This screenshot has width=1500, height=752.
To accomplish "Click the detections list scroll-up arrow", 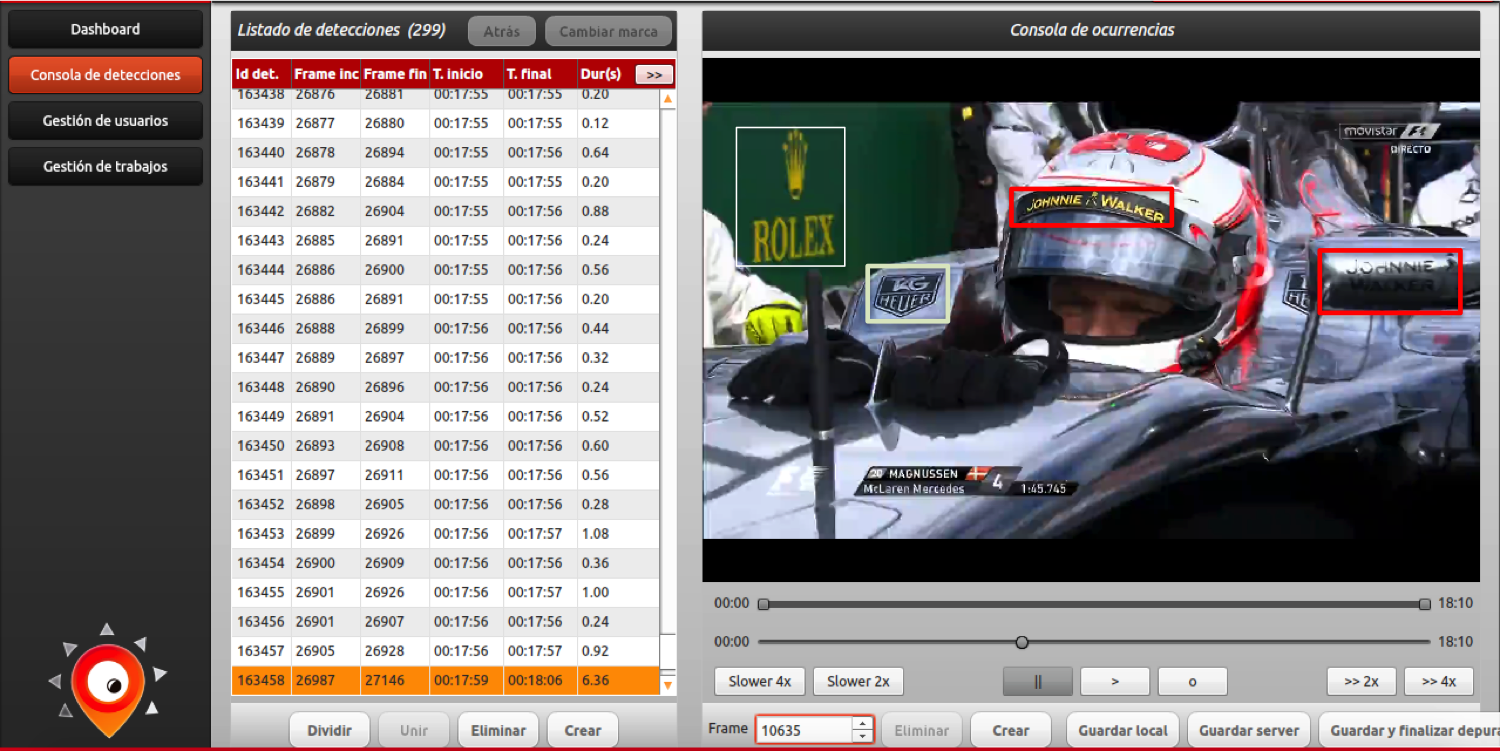I will click(668, 100).
